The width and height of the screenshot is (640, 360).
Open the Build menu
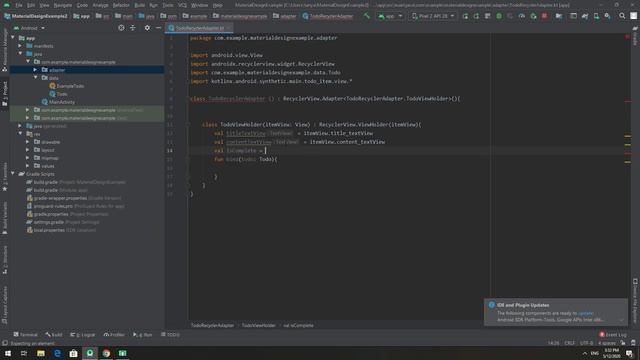click(x=140, y=5)
